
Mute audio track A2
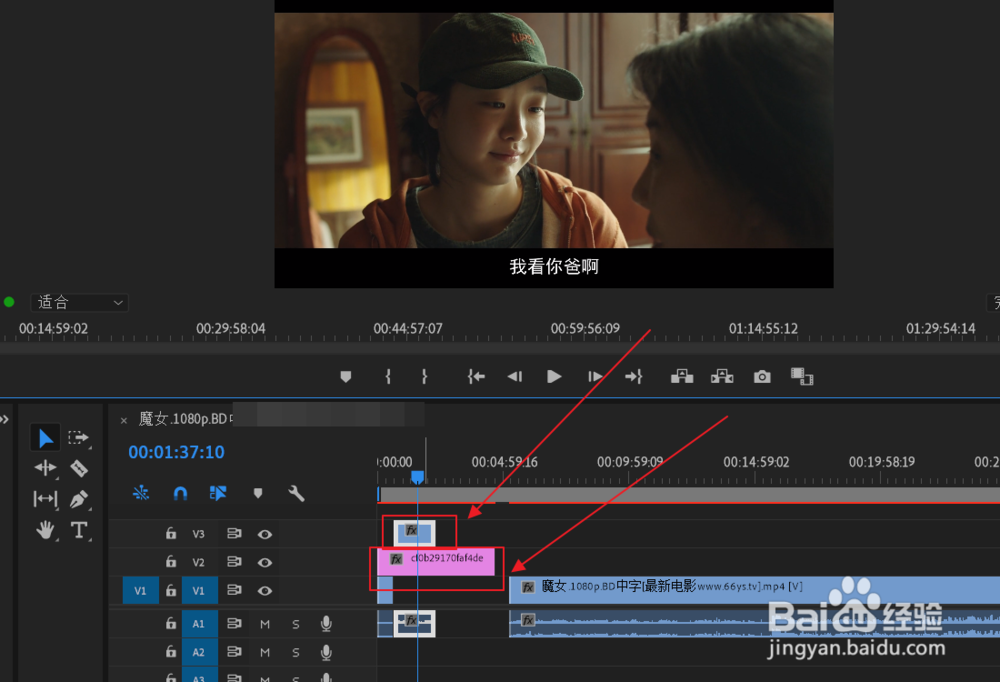coord(265,652)
